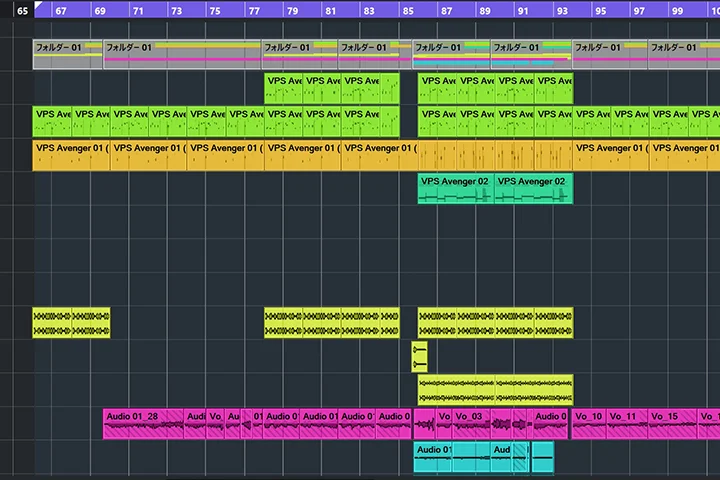
Task: Click bar 97 on the ruler
Action: click(x=639, y=11)
